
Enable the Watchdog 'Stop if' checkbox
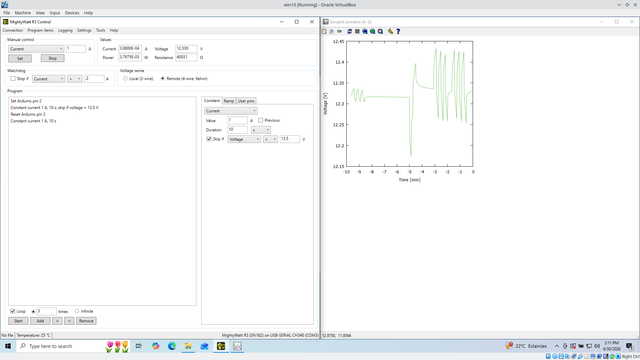click(13, 78)
